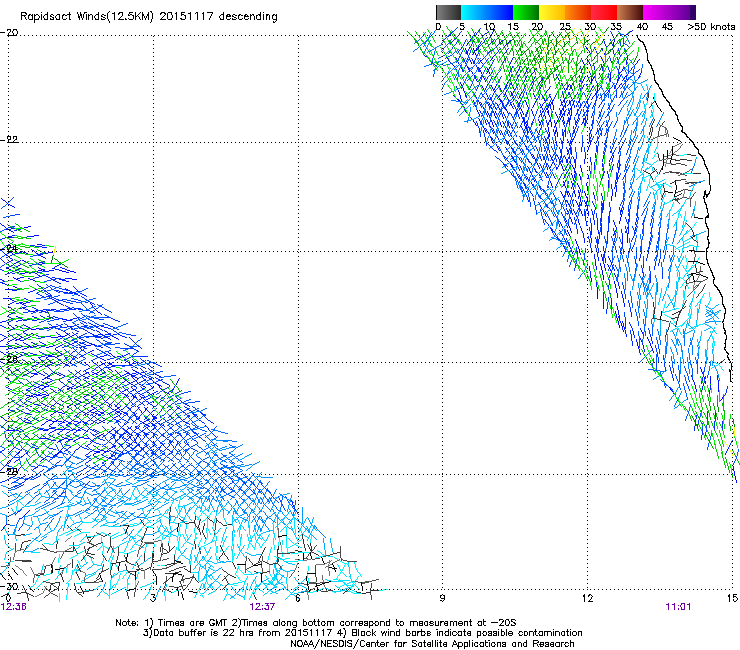Select the legend label '25'
The image size is (740, 650).
[565, 27]
